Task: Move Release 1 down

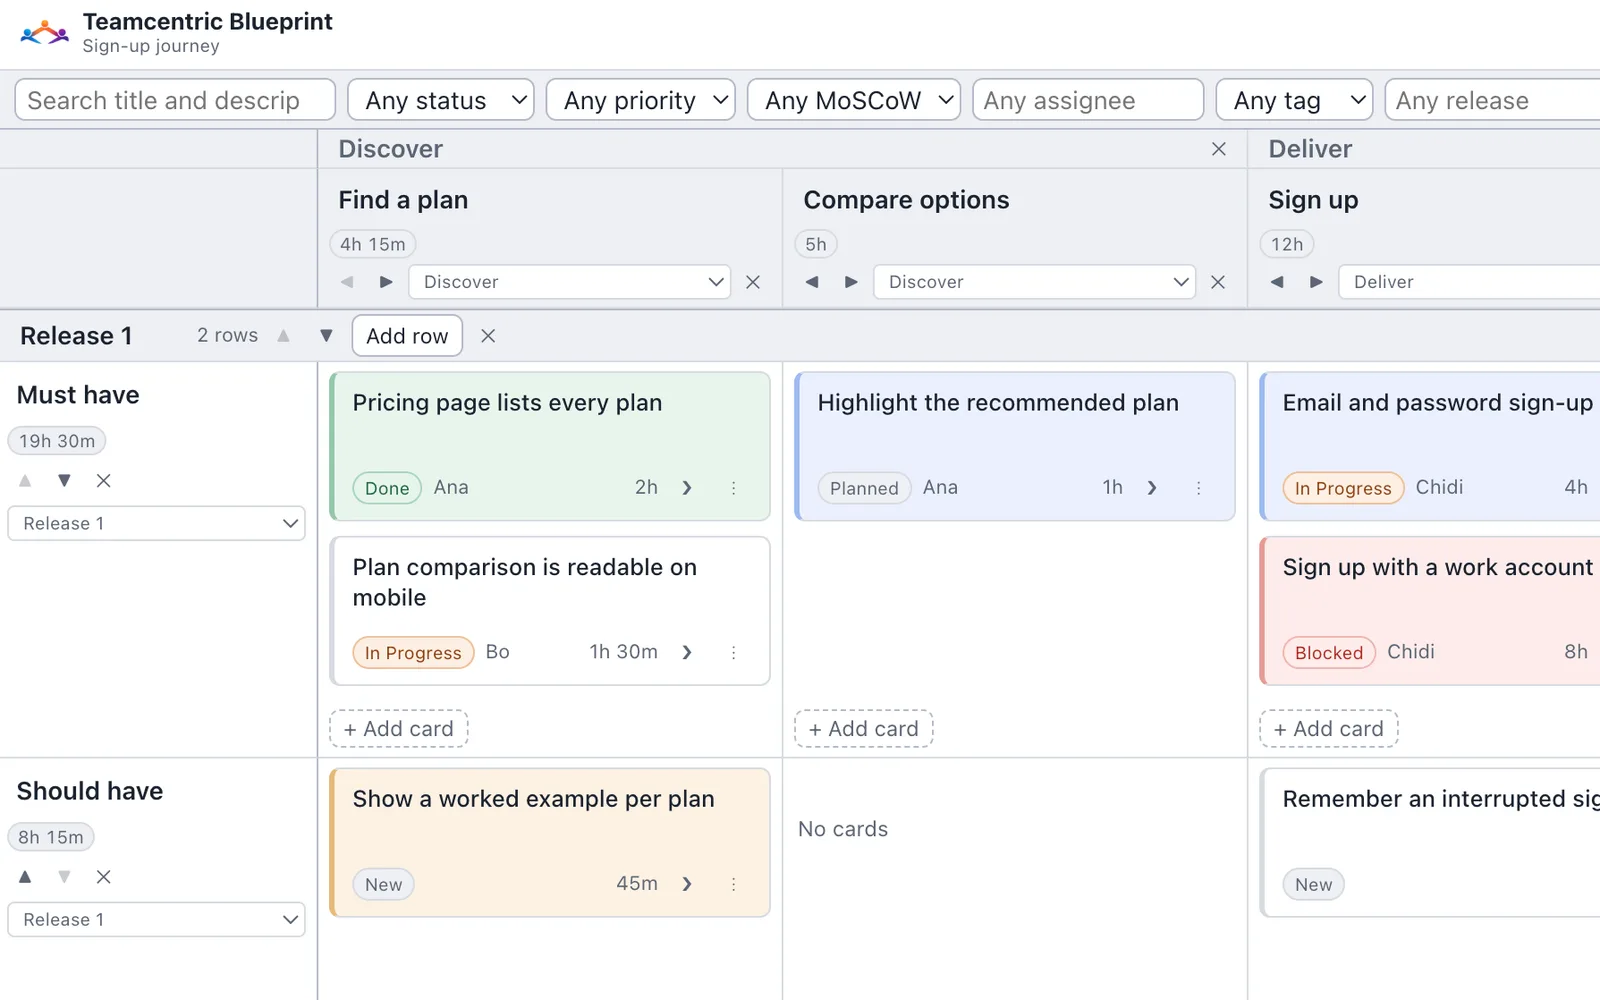Action: point(326,336)
